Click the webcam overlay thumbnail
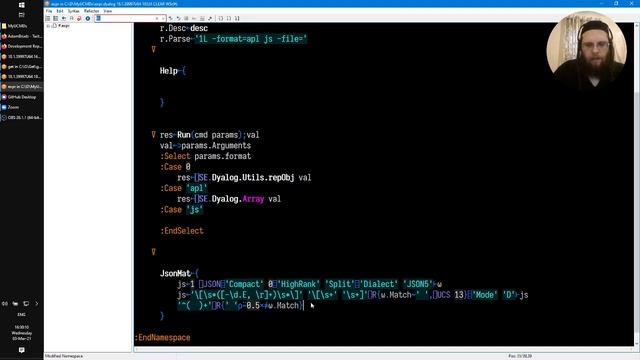Viewport: 640px width, 360px height. 587,51
